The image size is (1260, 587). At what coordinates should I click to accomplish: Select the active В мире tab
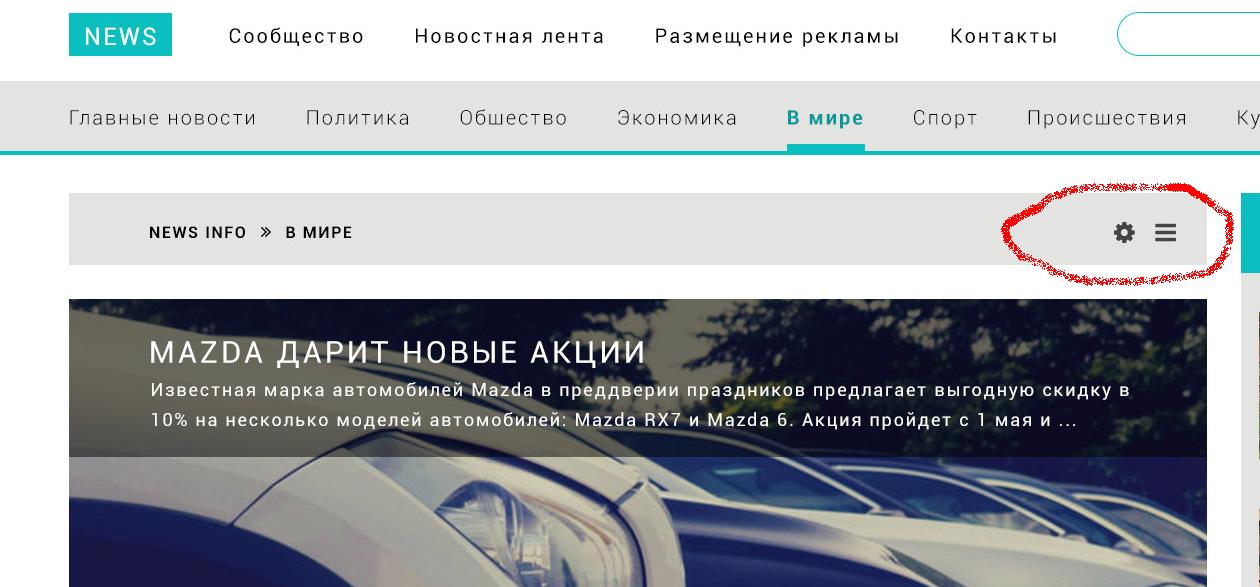[x=825, y=118]
